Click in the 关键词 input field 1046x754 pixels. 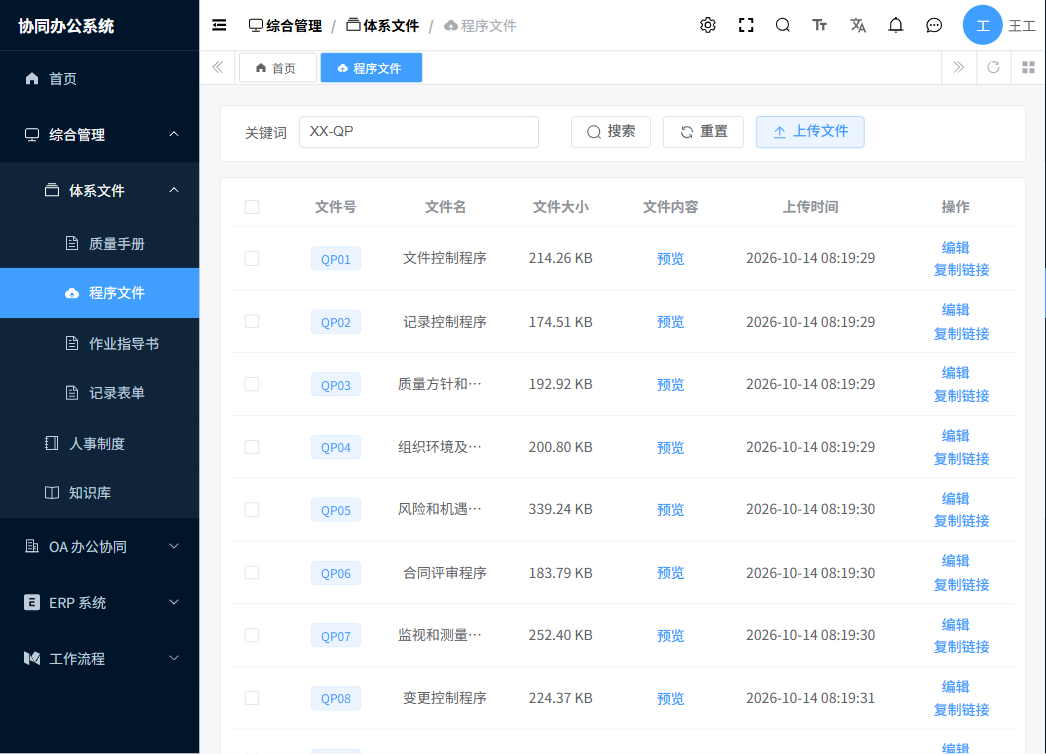tap(419, 131)
